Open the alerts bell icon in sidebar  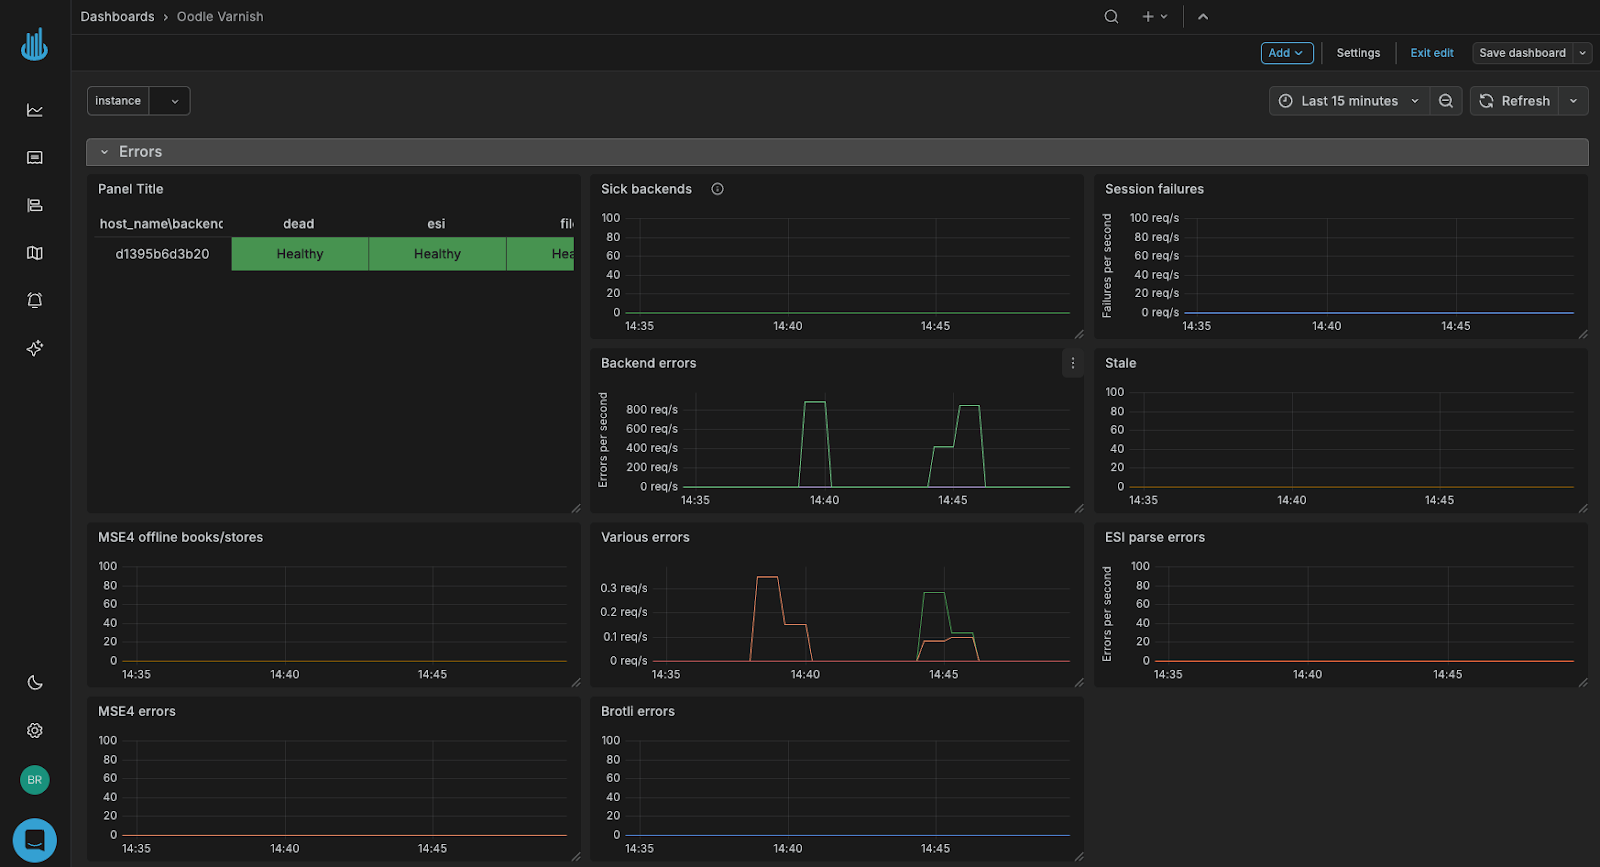click(x=35, y=301)
